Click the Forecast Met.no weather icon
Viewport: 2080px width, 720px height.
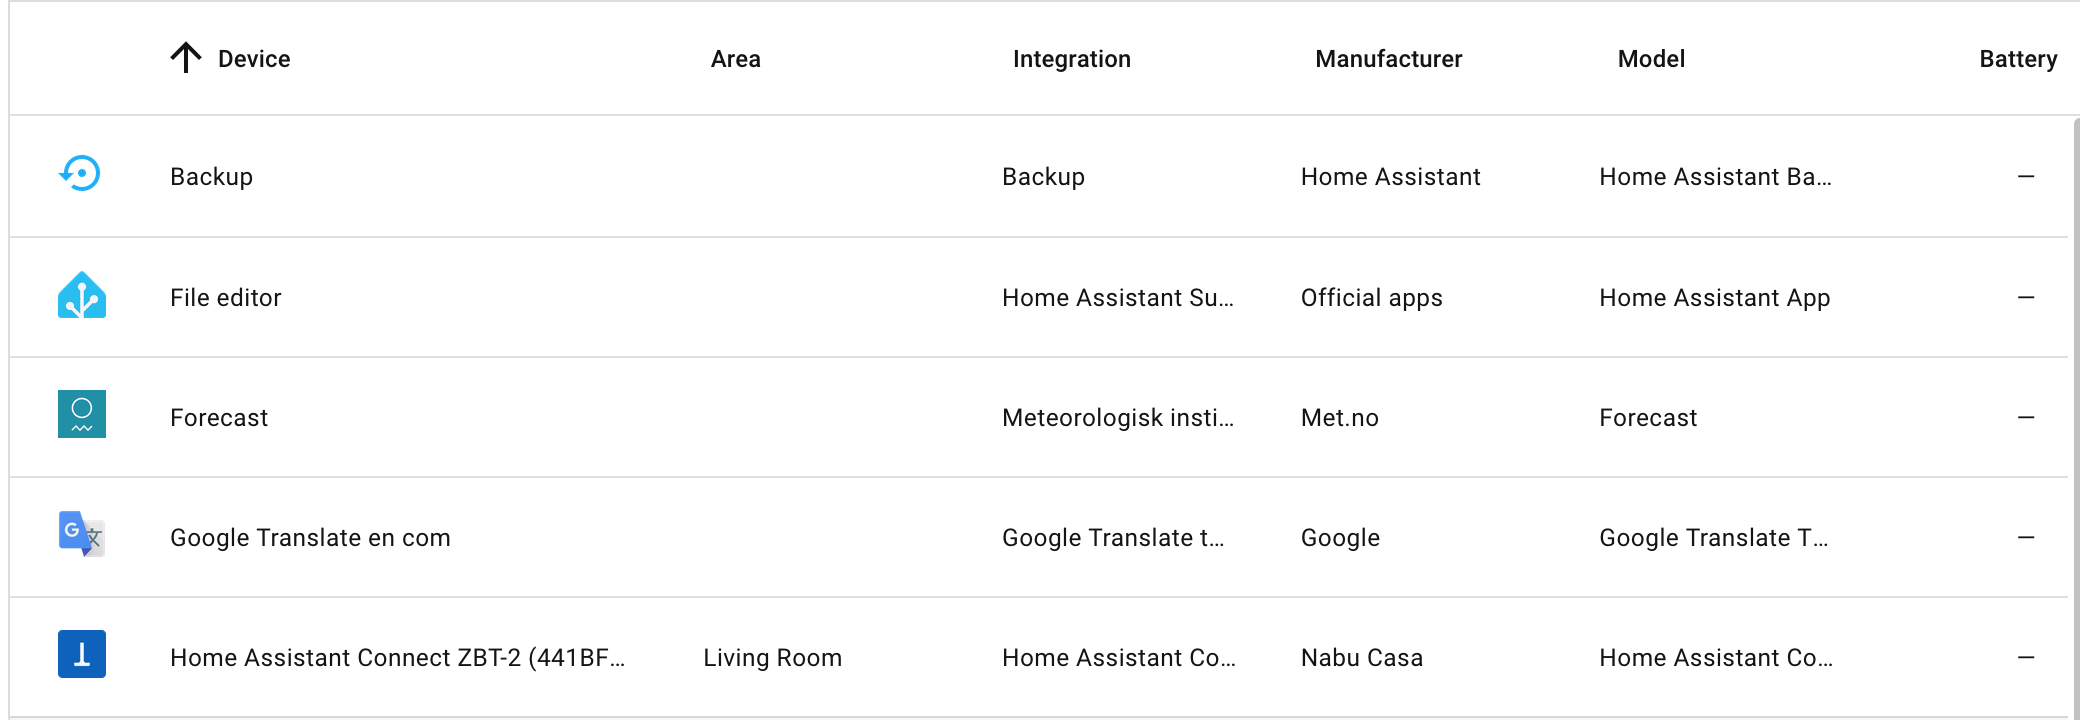click(82, 414)
